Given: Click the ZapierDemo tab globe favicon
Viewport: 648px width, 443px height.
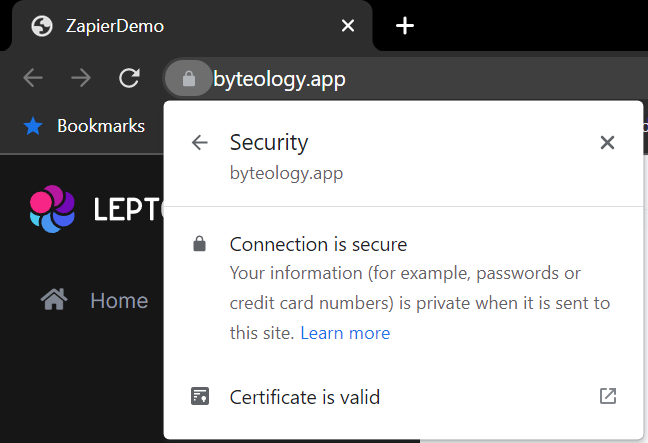Looking at the screenshot, I should pyautogui.click(x=42, y=26).
